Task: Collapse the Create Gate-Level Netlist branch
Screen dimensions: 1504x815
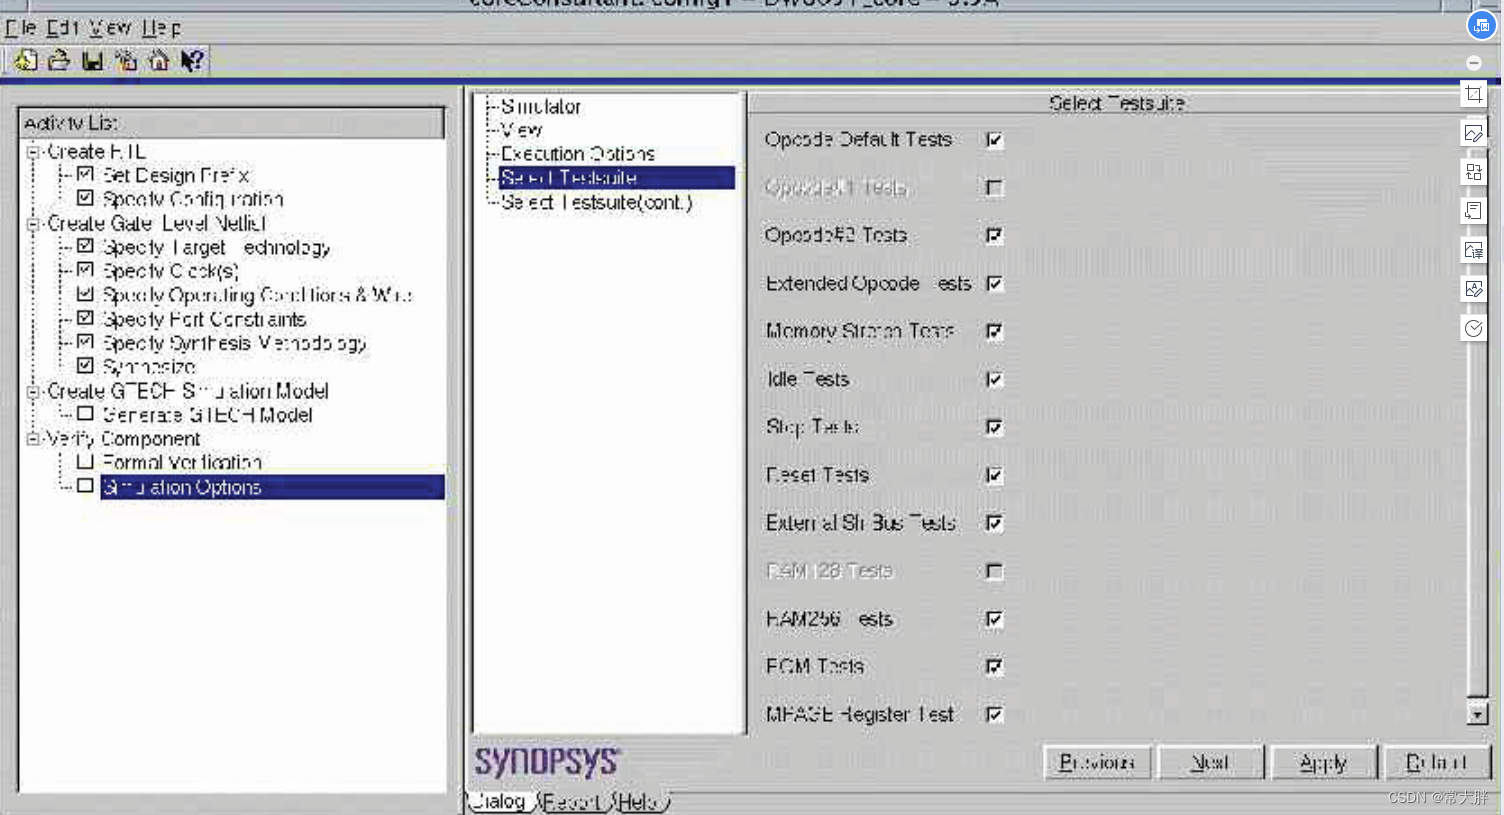Action: 32,223
